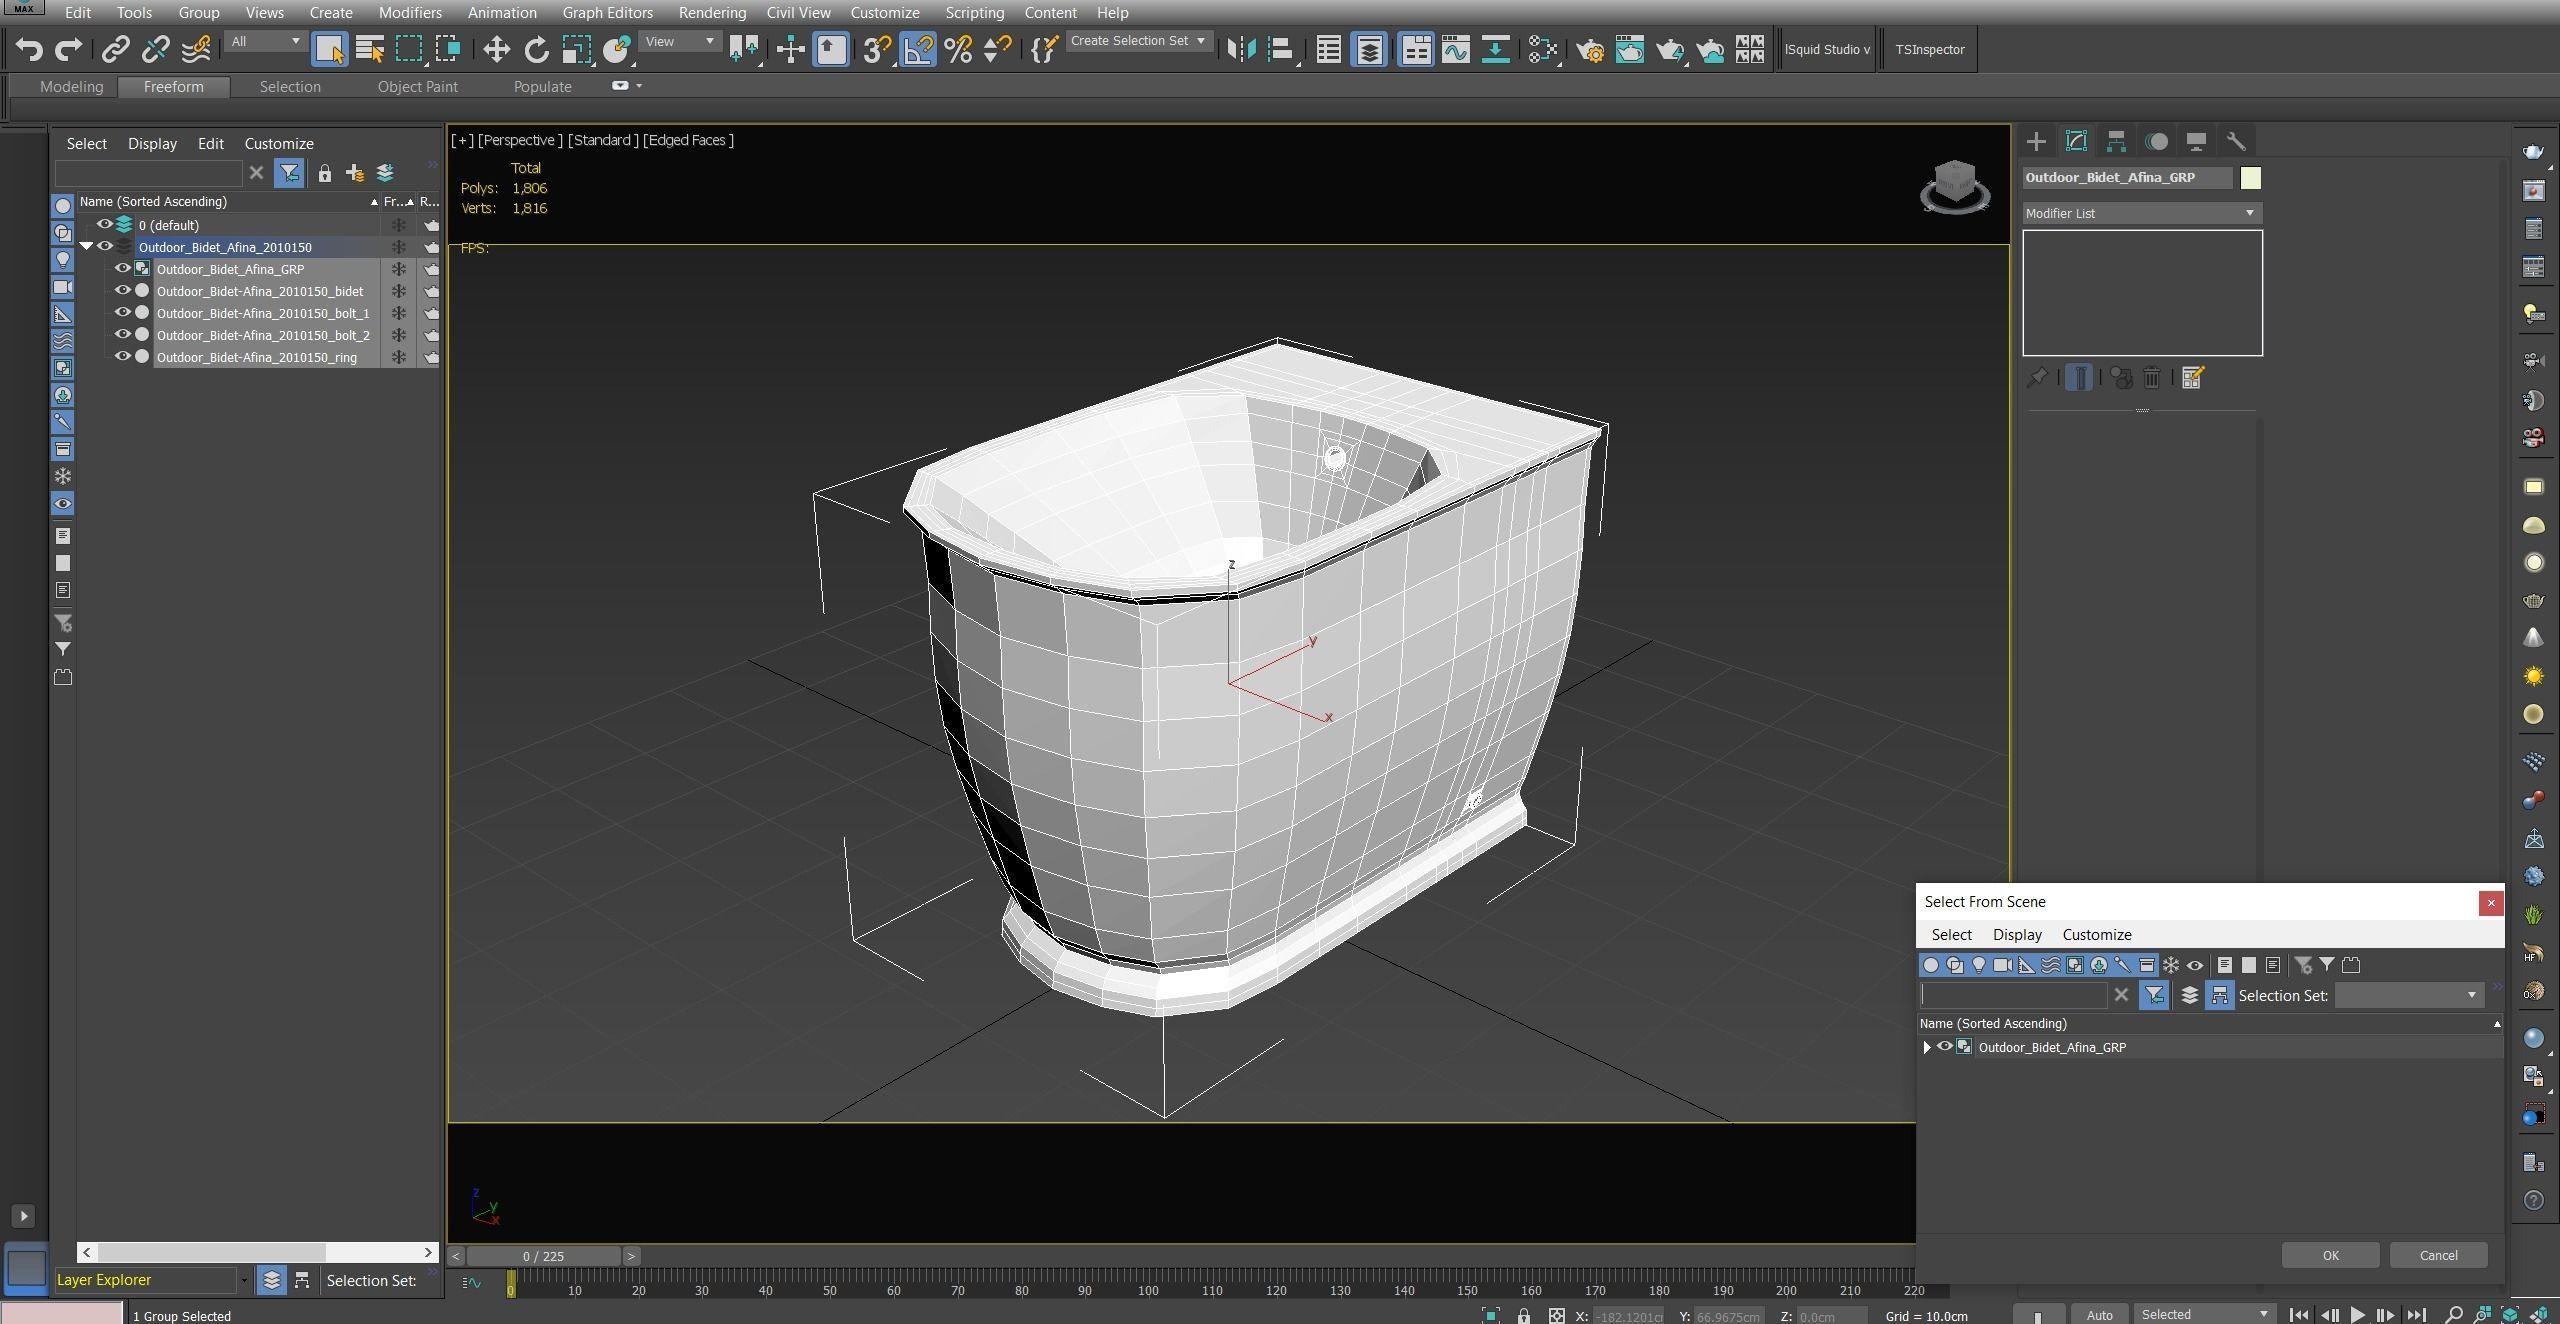The image size is (2560, 1324).
Task: Select the Select and Scale tool
Action: coord(576,49)
